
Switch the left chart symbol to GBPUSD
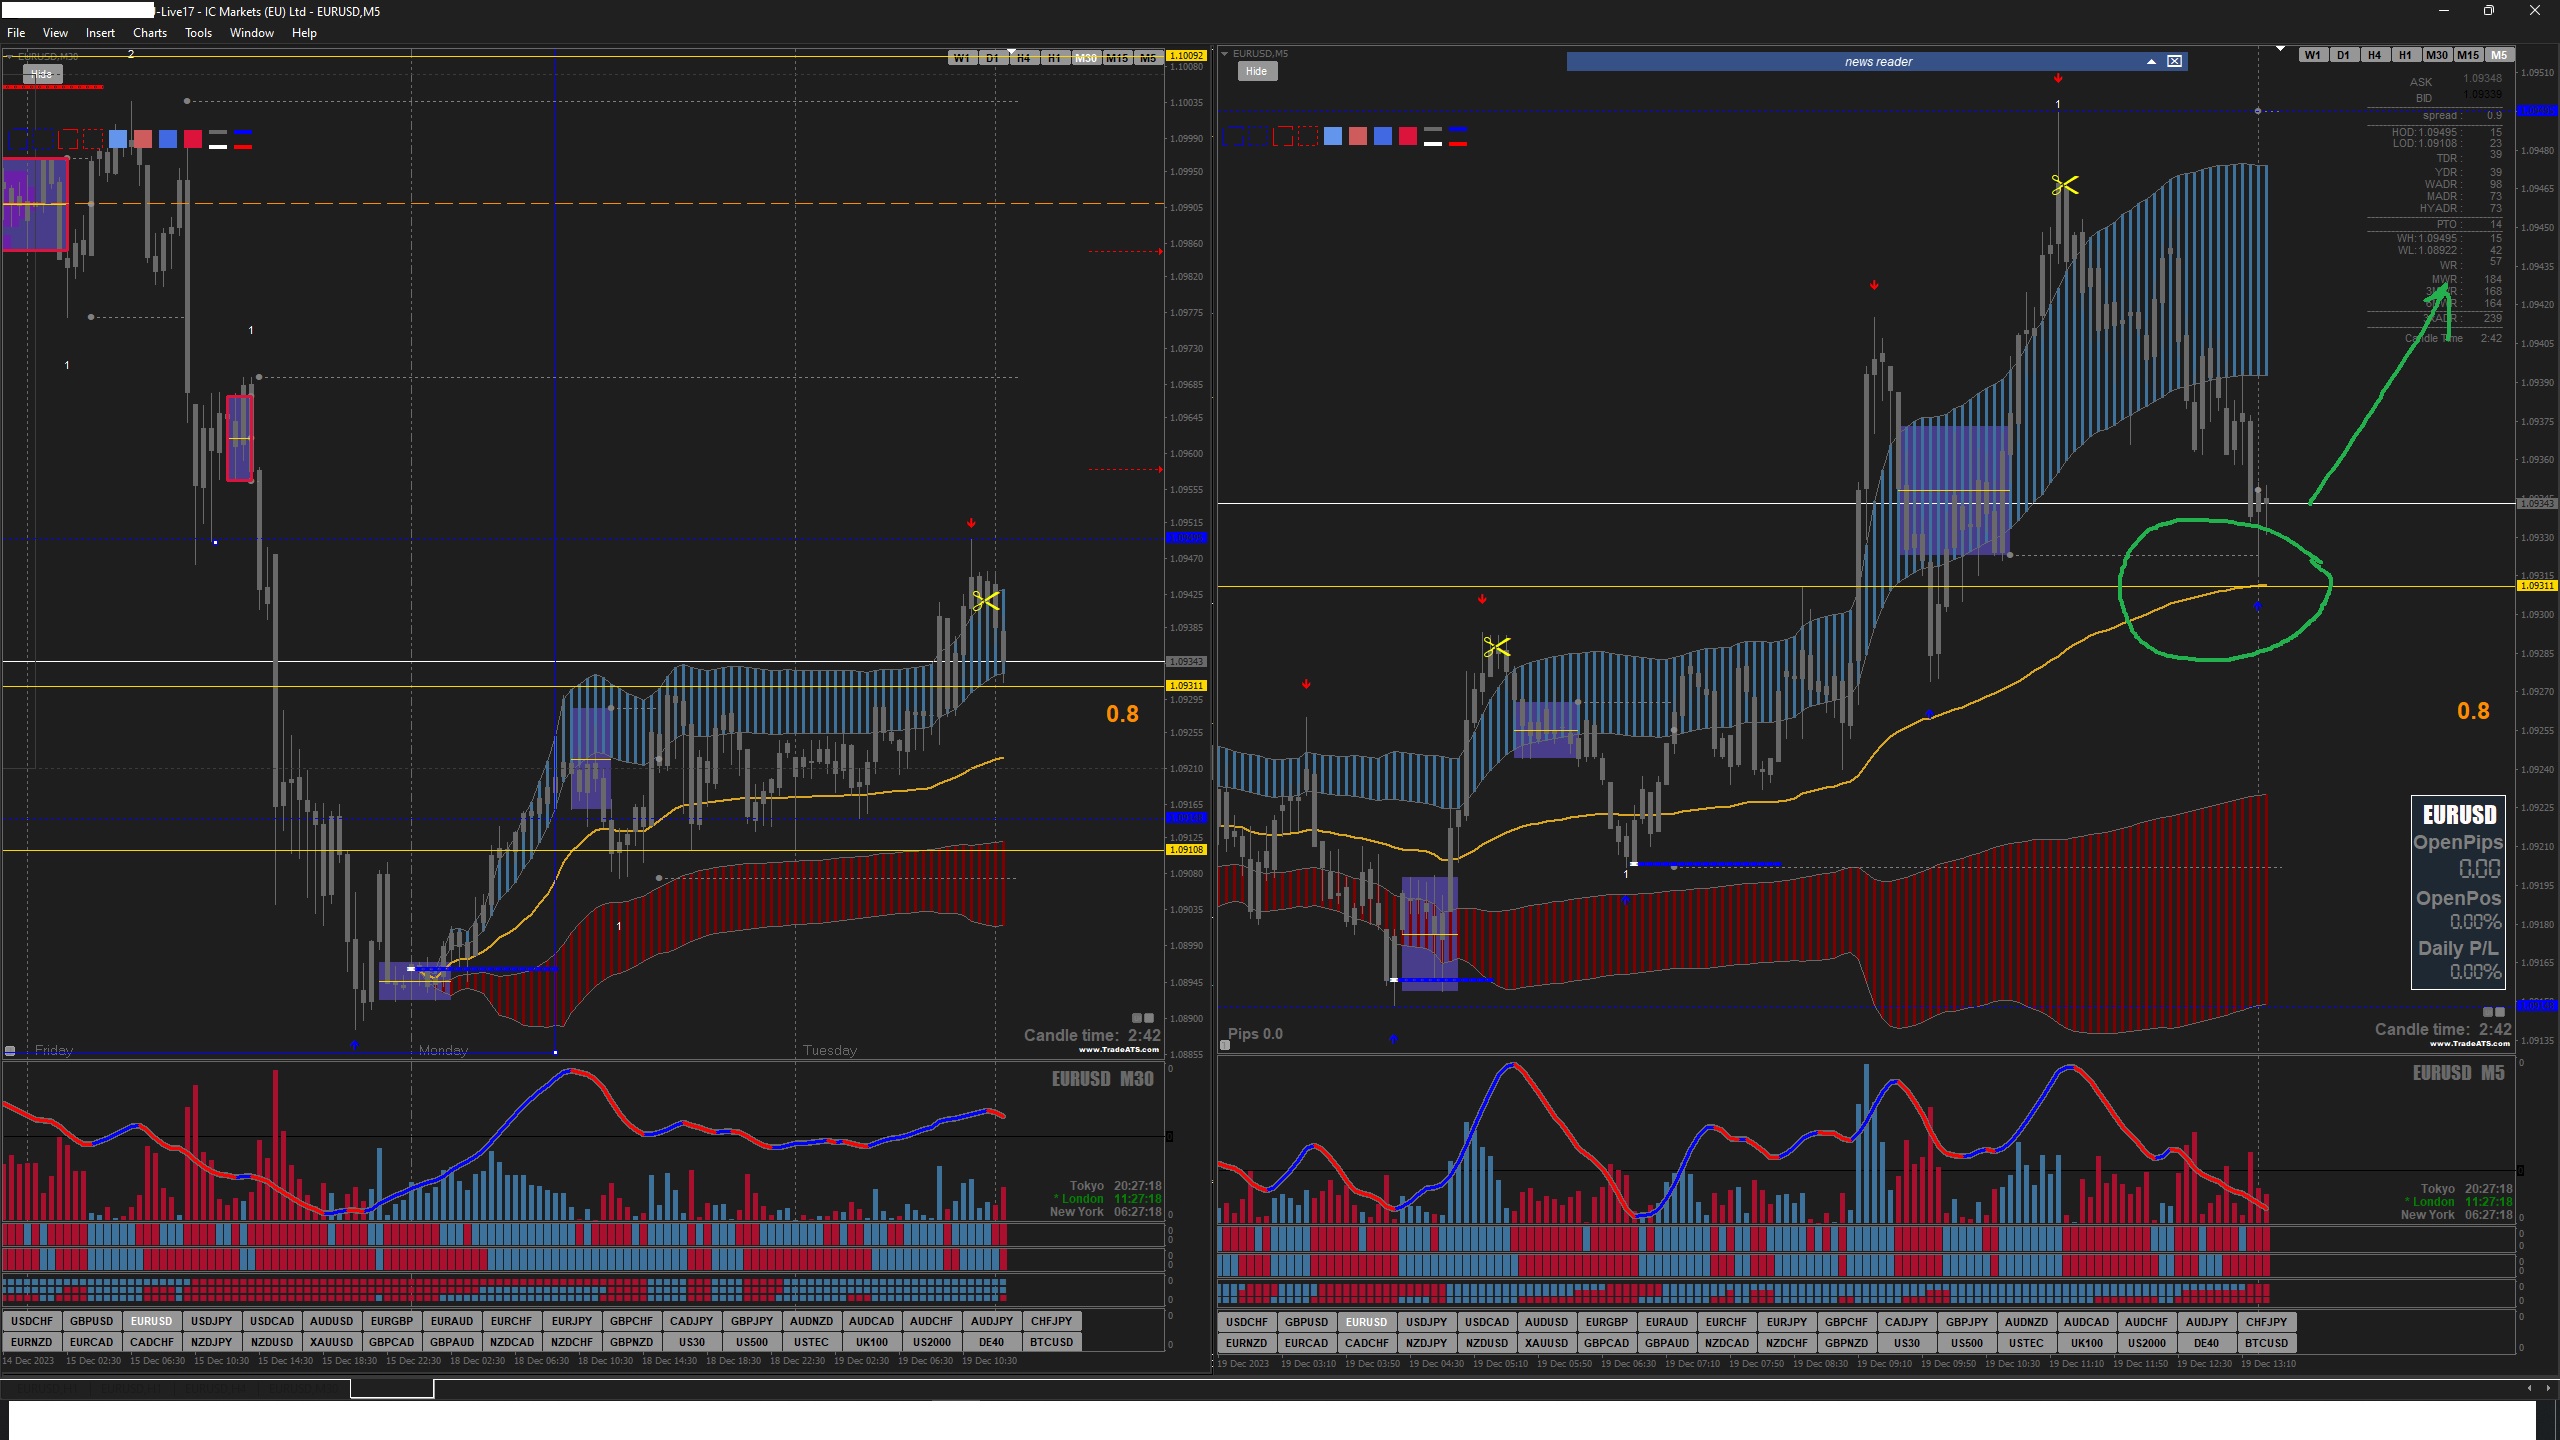91,1321
